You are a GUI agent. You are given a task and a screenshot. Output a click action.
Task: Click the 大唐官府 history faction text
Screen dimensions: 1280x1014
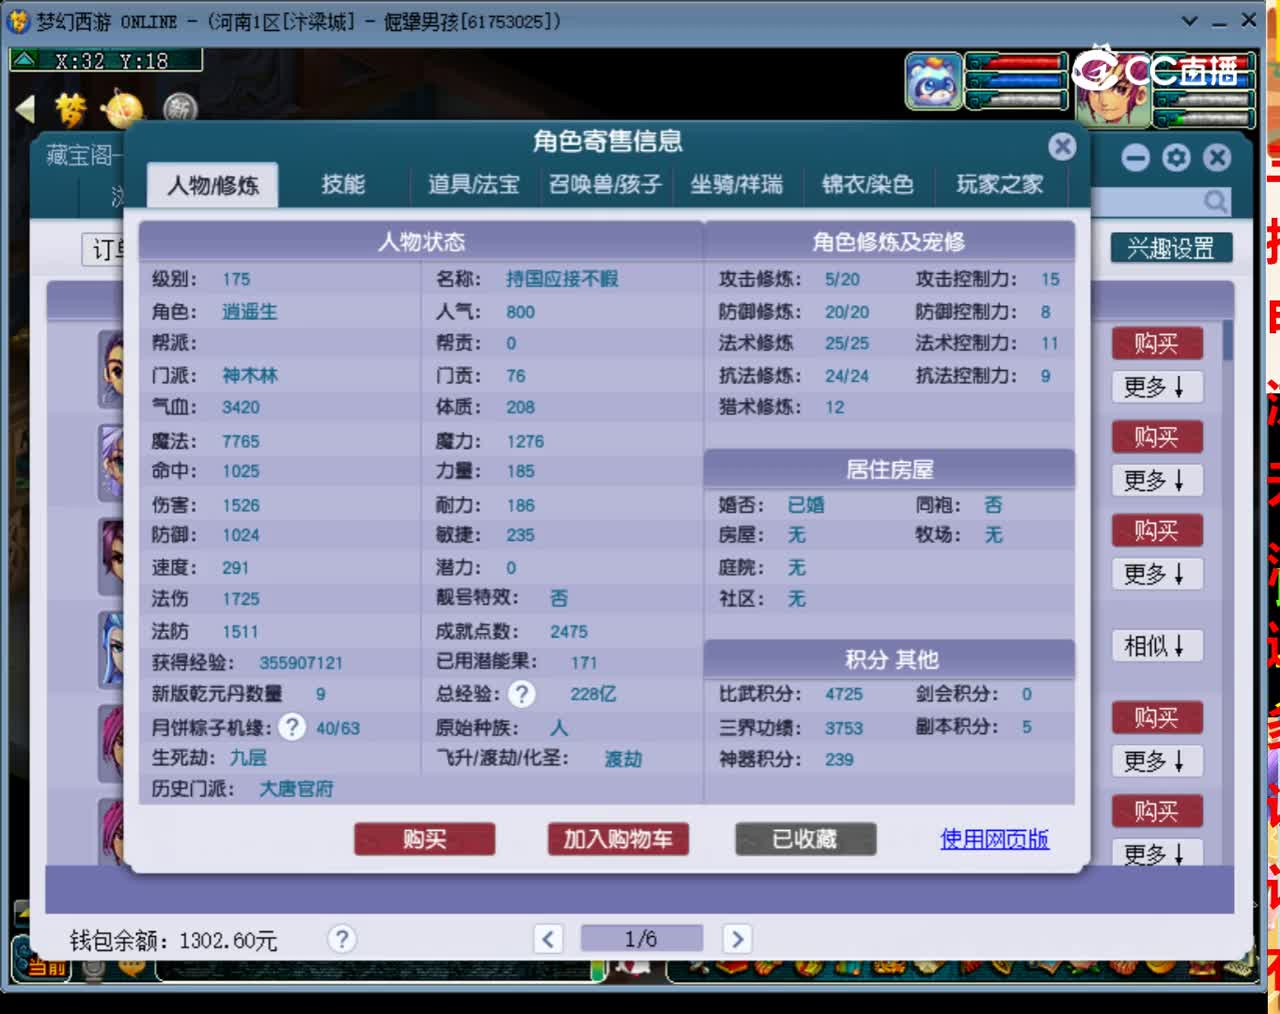(296, 789)
